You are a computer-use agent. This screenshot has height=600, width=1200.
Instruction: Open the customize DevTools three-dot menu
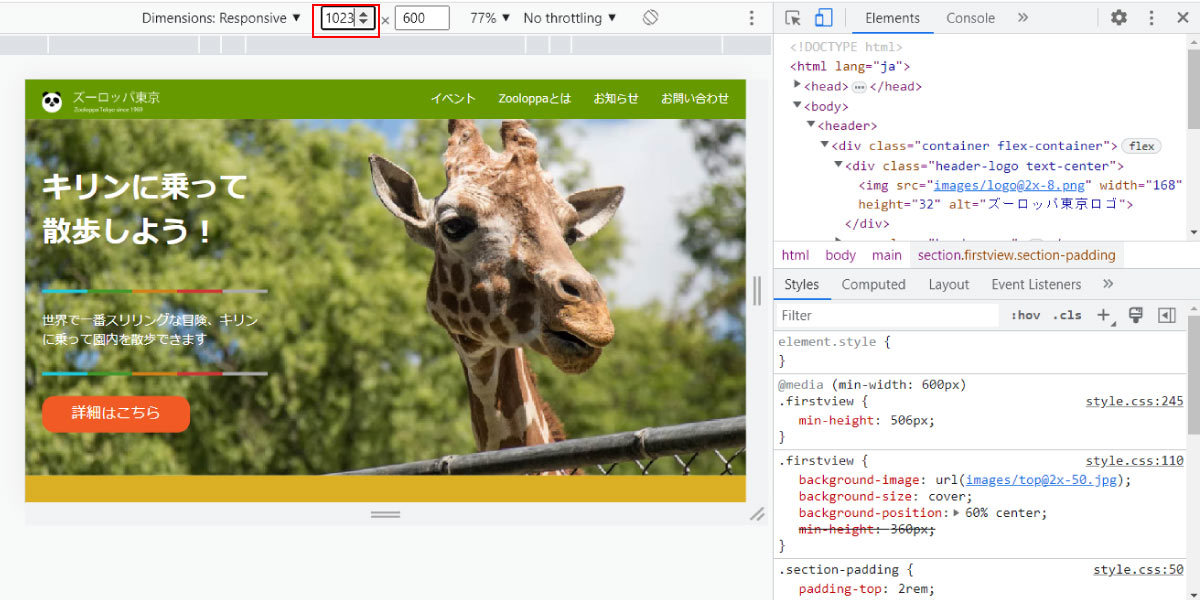click(1151, 18)
